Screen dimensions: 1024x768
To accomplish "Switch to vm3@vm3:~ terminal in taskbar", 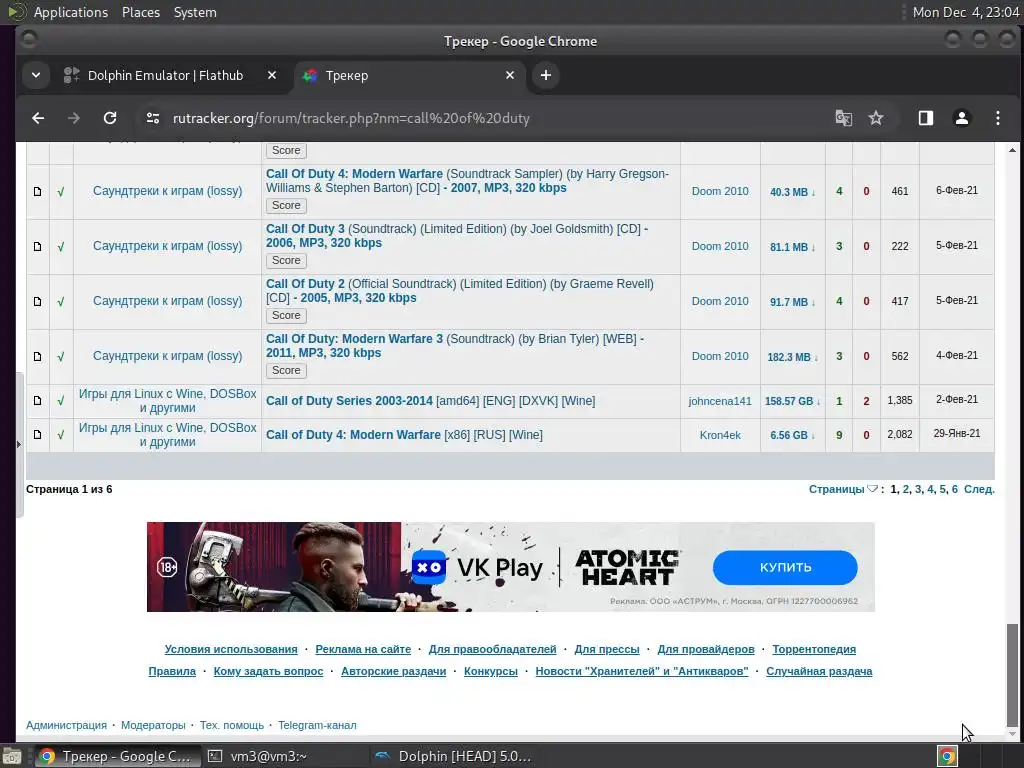I will [x=268, y=756].
